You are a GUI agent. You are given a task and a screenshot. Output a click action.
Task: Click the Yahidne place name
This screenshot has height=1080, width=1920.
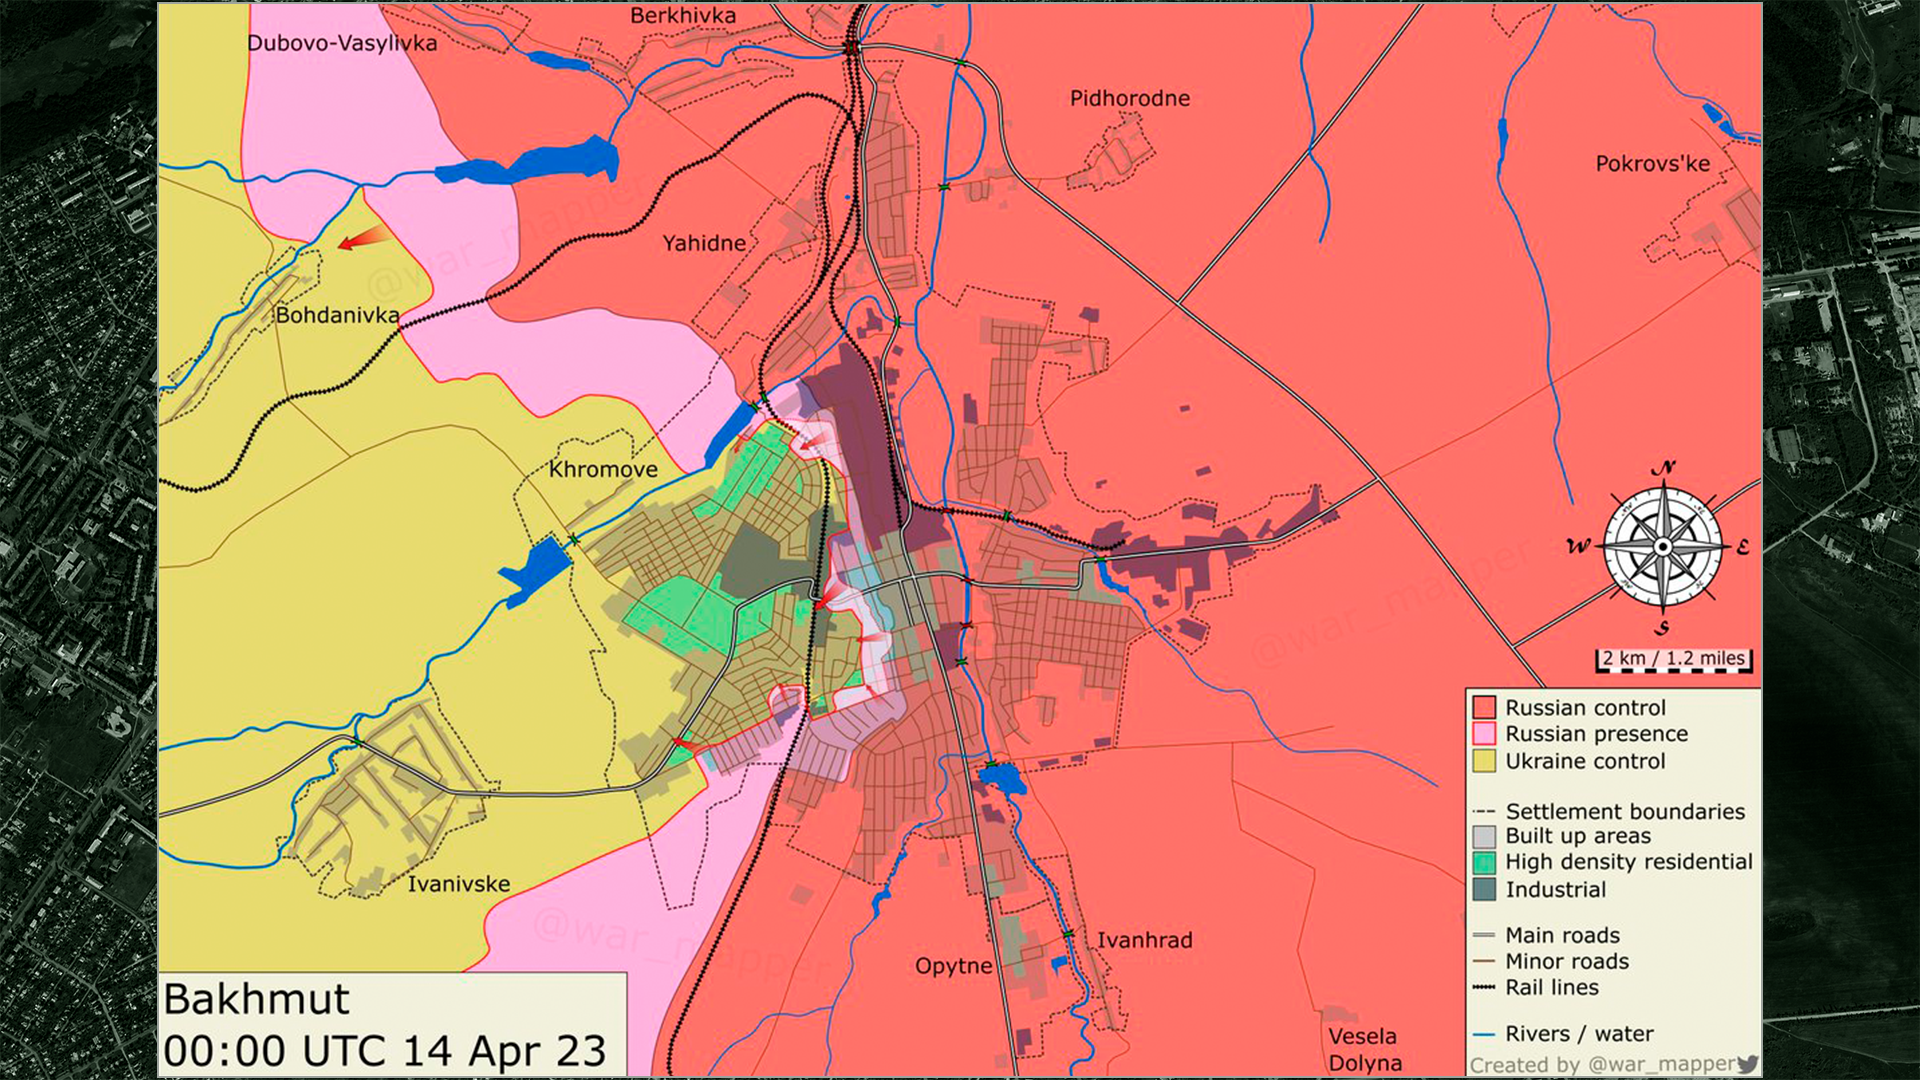pyautogui.click(x=704, y=243)
